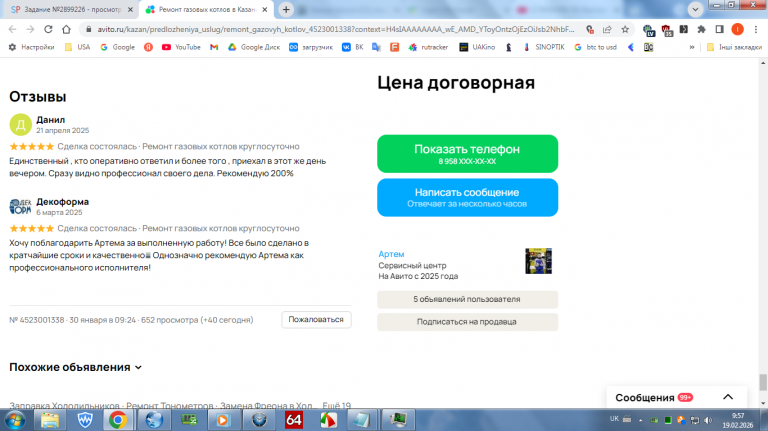The image size is (768, 431).
Task: Open the share page icon
Action: (607, 29)
